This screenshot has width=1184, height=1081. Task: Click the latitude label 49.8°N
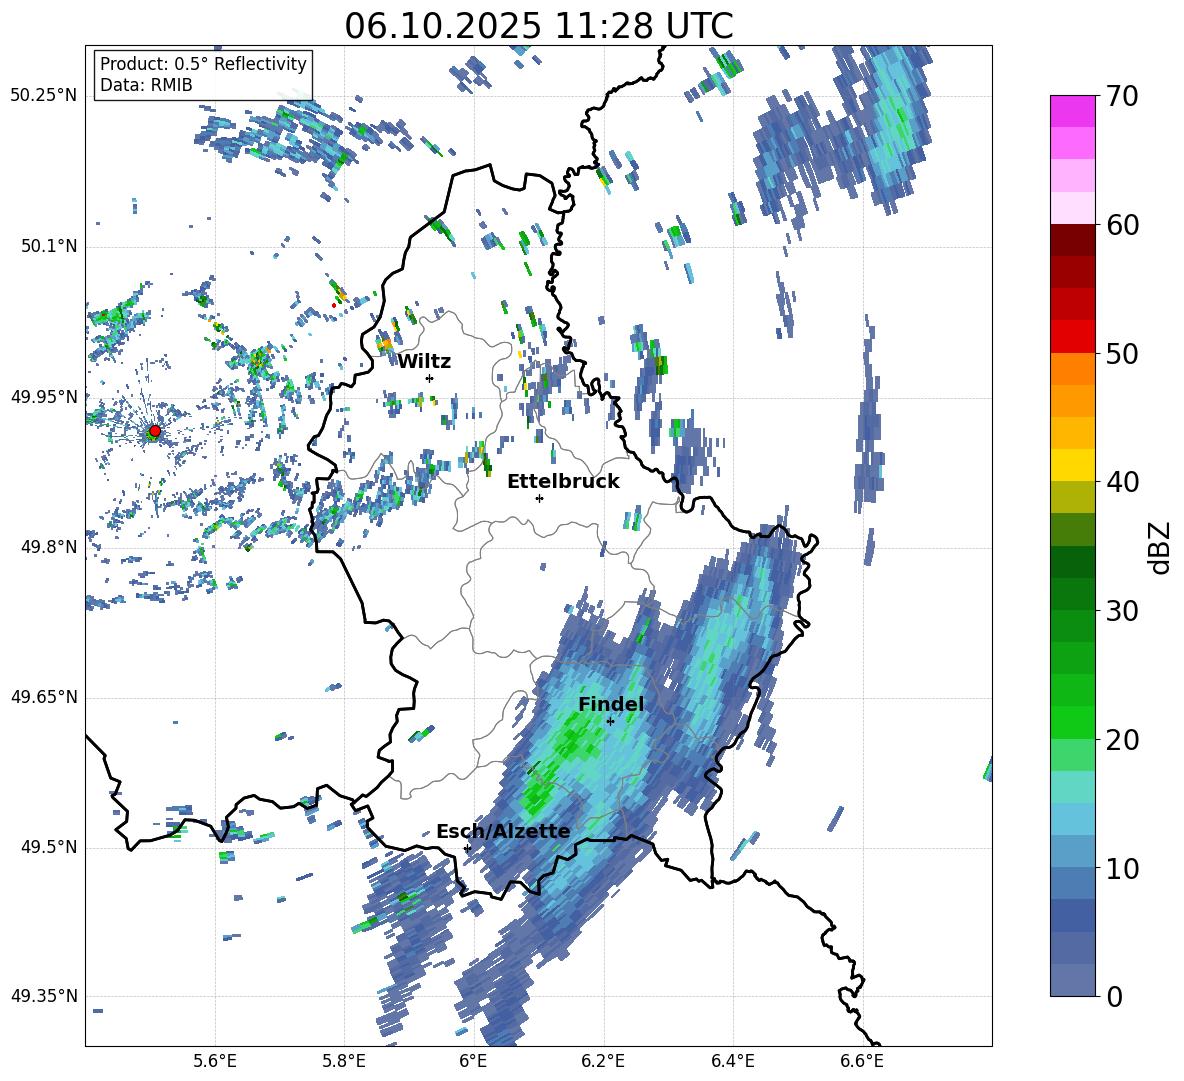pos(49,547)
